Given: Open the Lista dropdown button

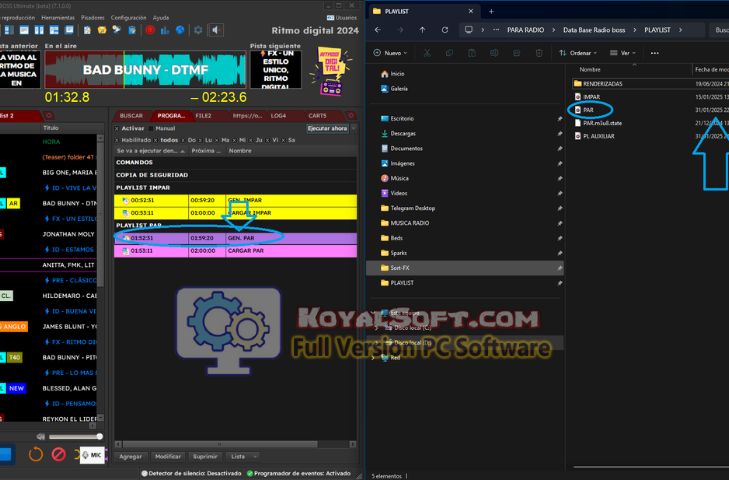Looking at the screenshot, I should 241,457.
